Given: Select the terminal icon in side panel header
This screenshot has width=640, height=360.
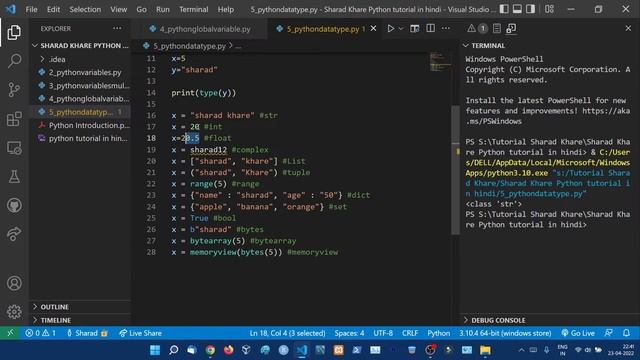Looking at the screenshot, I should [x=511, y=28].
